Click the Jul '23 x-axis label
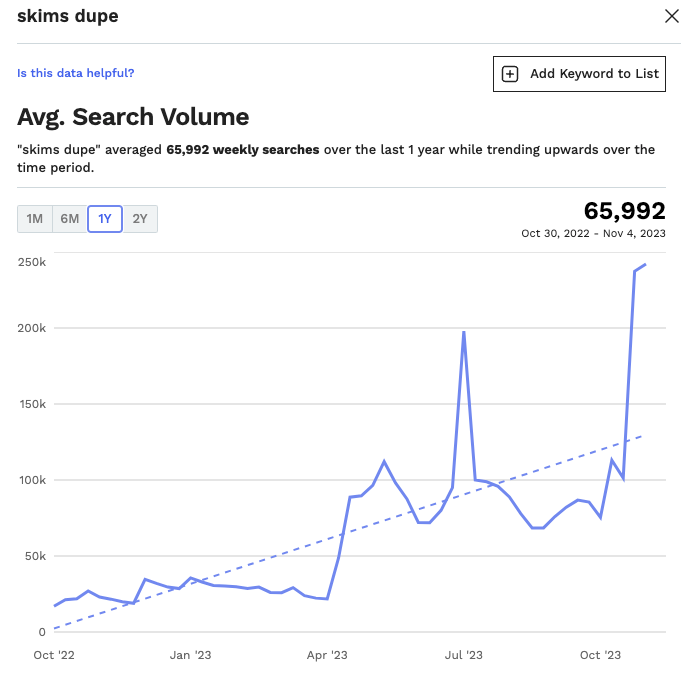This screenshot has height=688, width=692. pyautogui.click(x=463, y=655)
